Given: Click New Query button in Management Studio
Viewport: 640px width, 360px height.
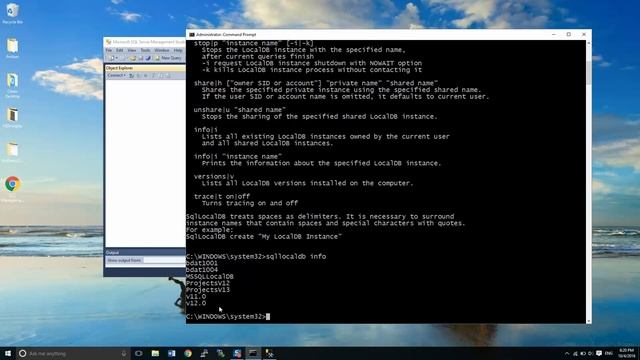Looking at the screenshot, I should click(x=168, y=58).
